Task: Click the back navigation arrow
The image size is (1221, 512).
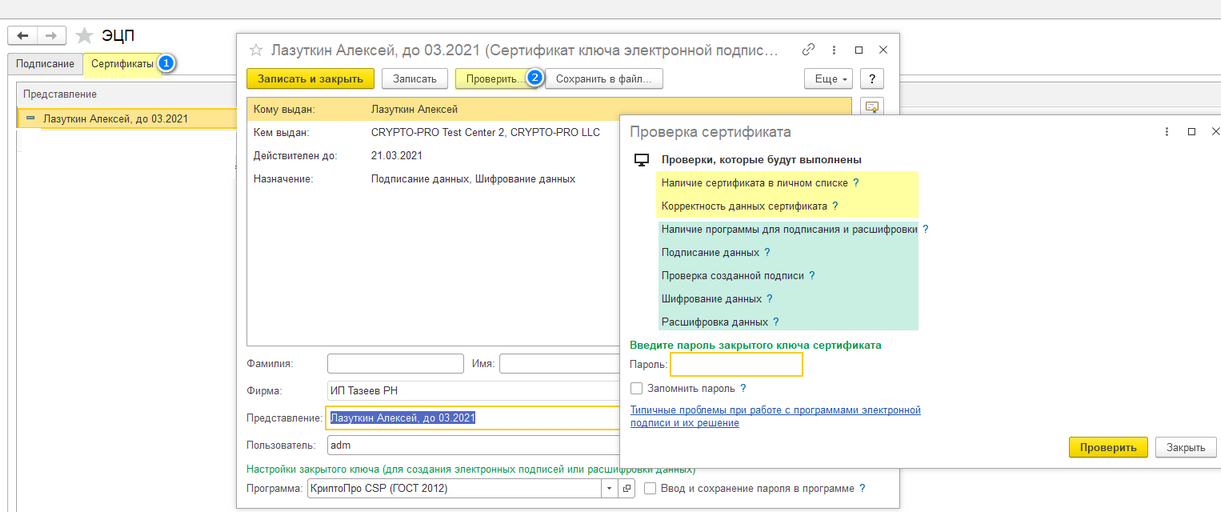Action: pos(23,36)
